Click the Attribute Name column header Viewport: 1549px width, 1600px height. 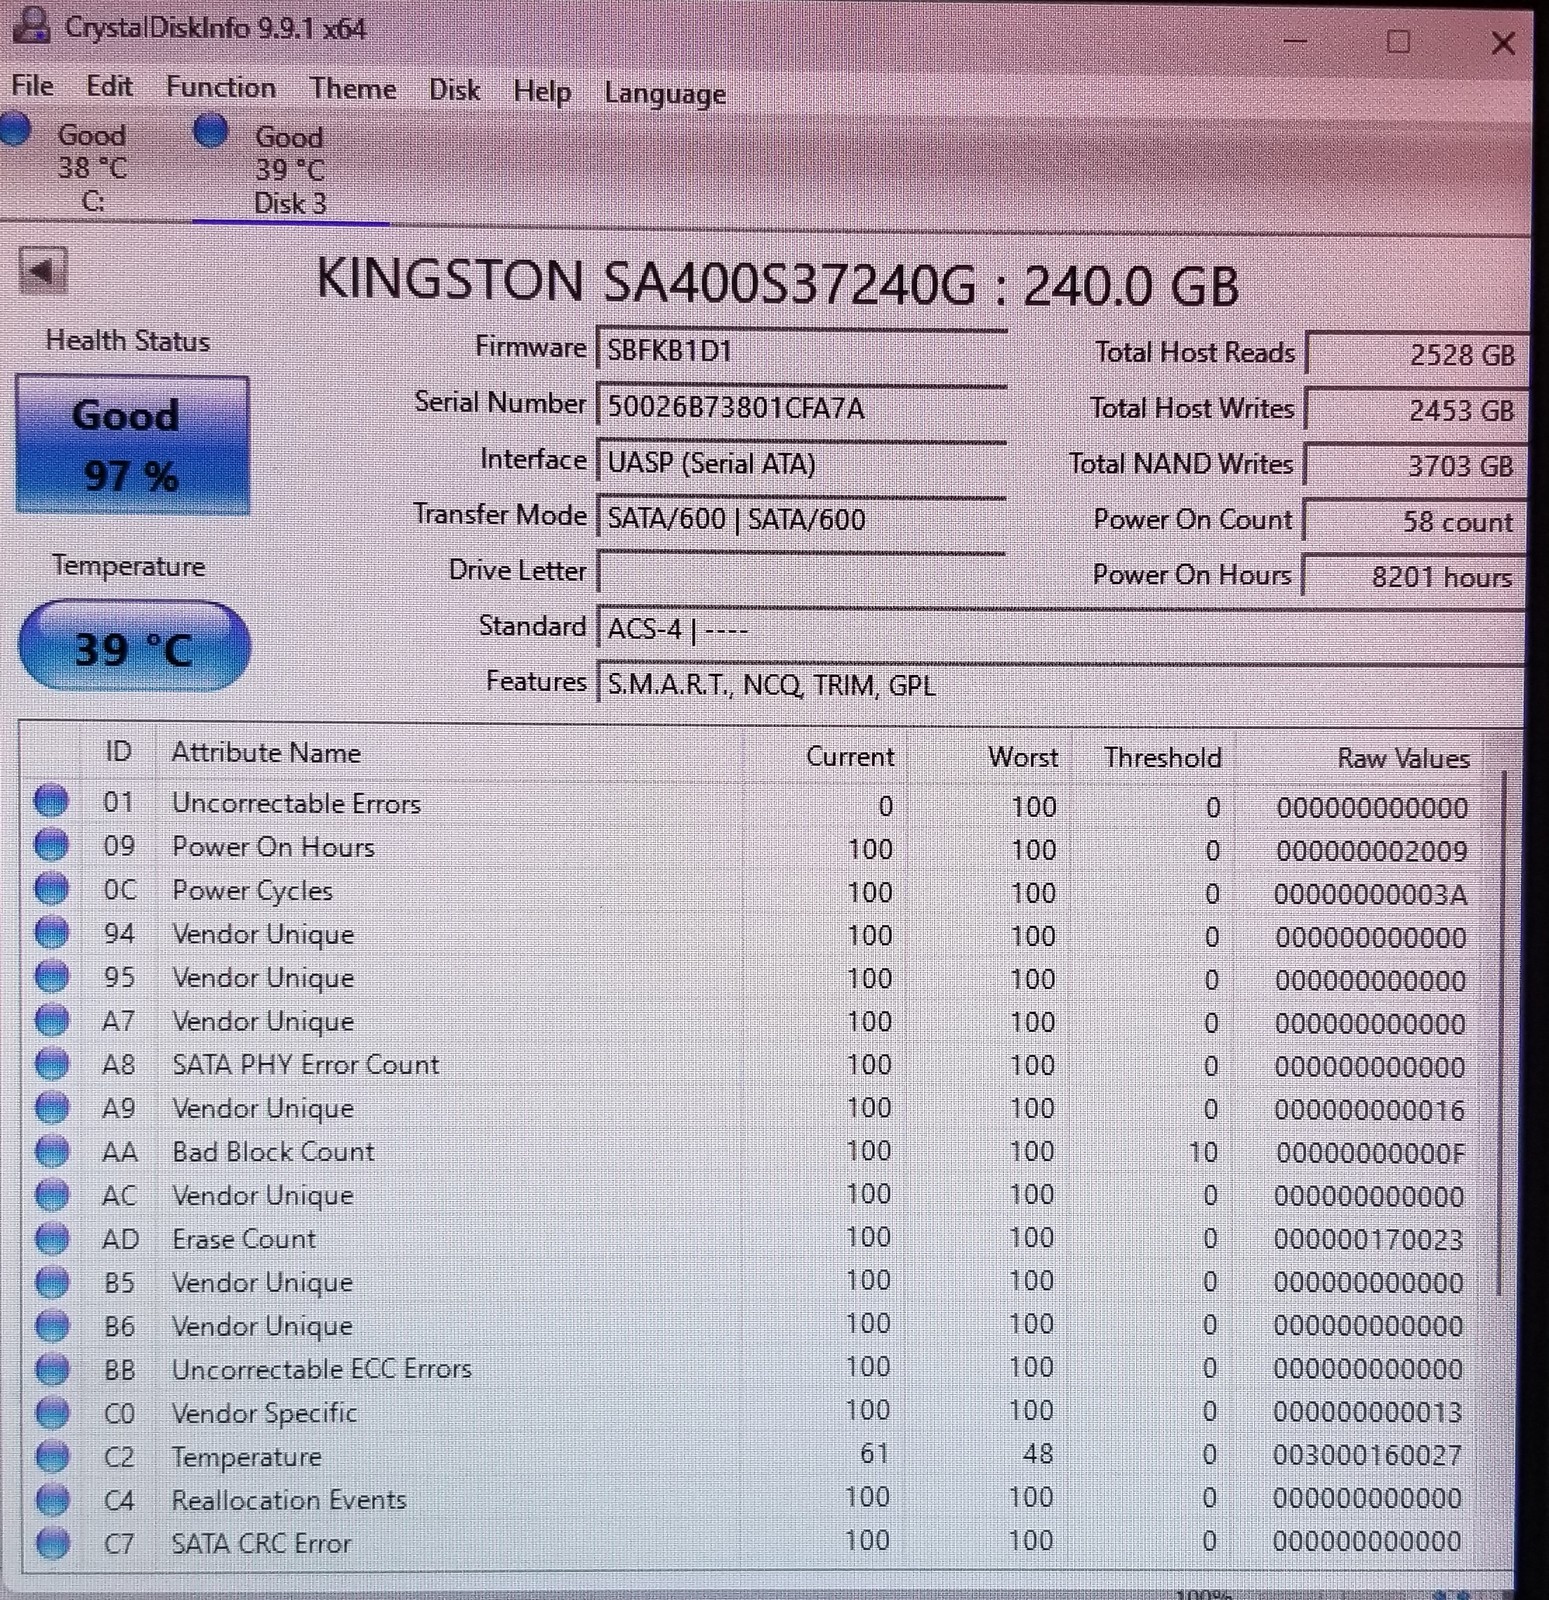(450, 753)
